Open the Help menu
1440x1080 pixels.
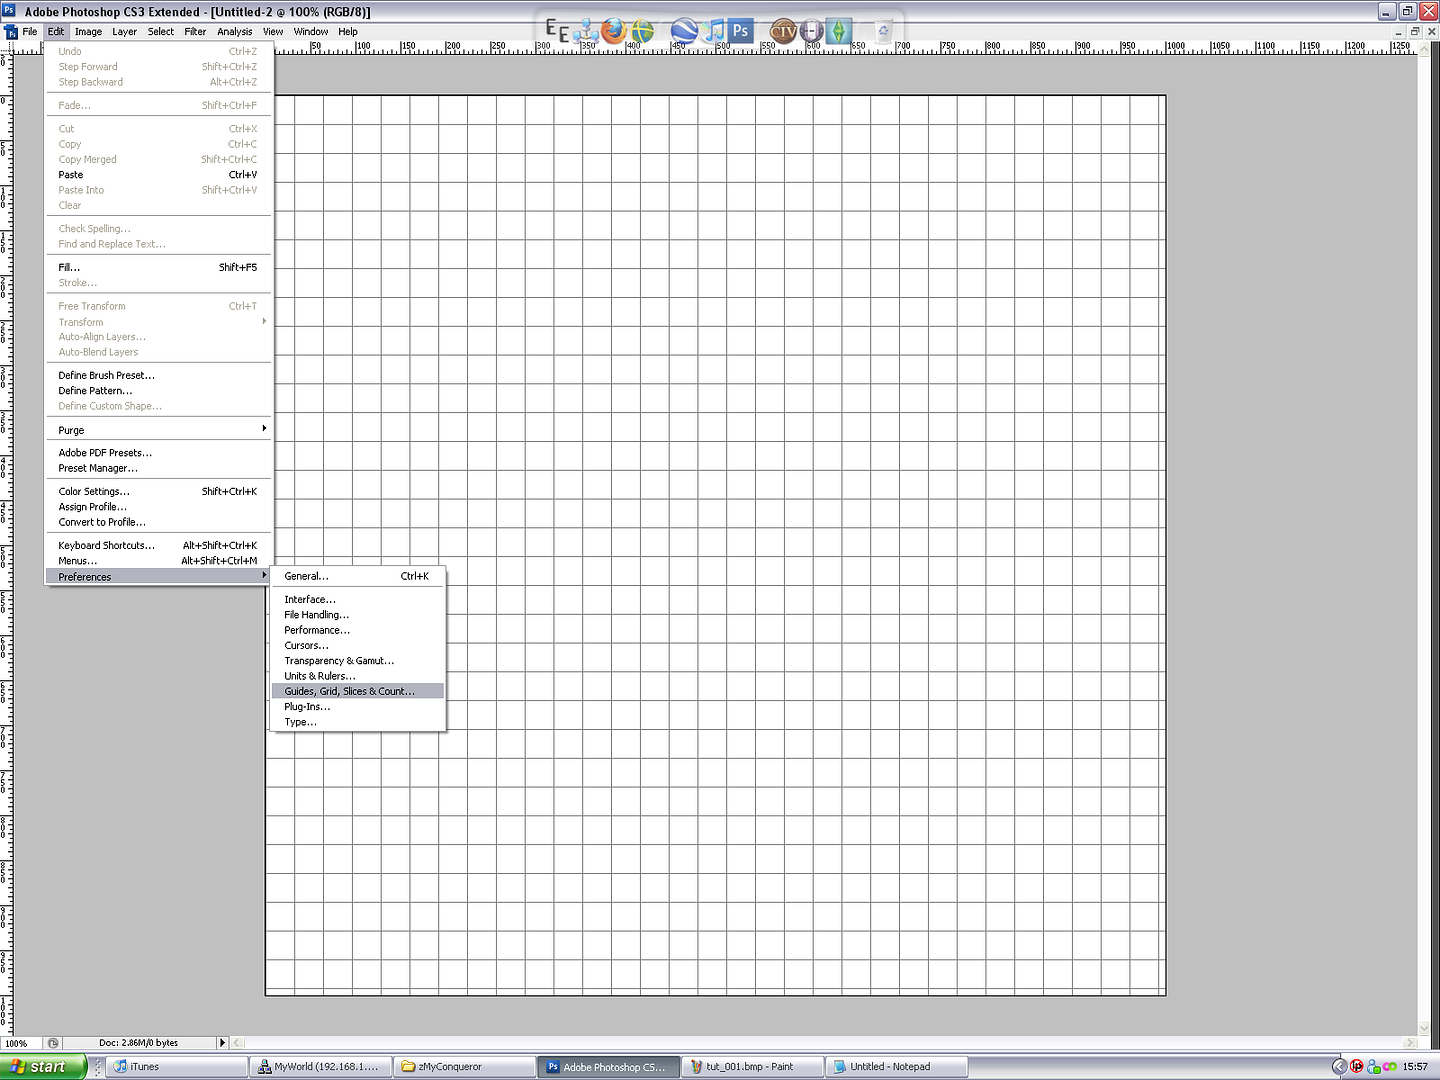coord(348,32)
